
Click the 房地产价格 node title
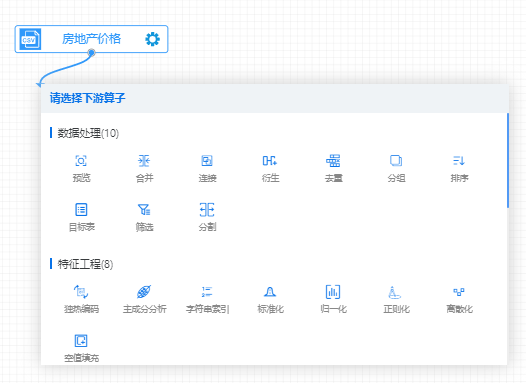[92, 39]
